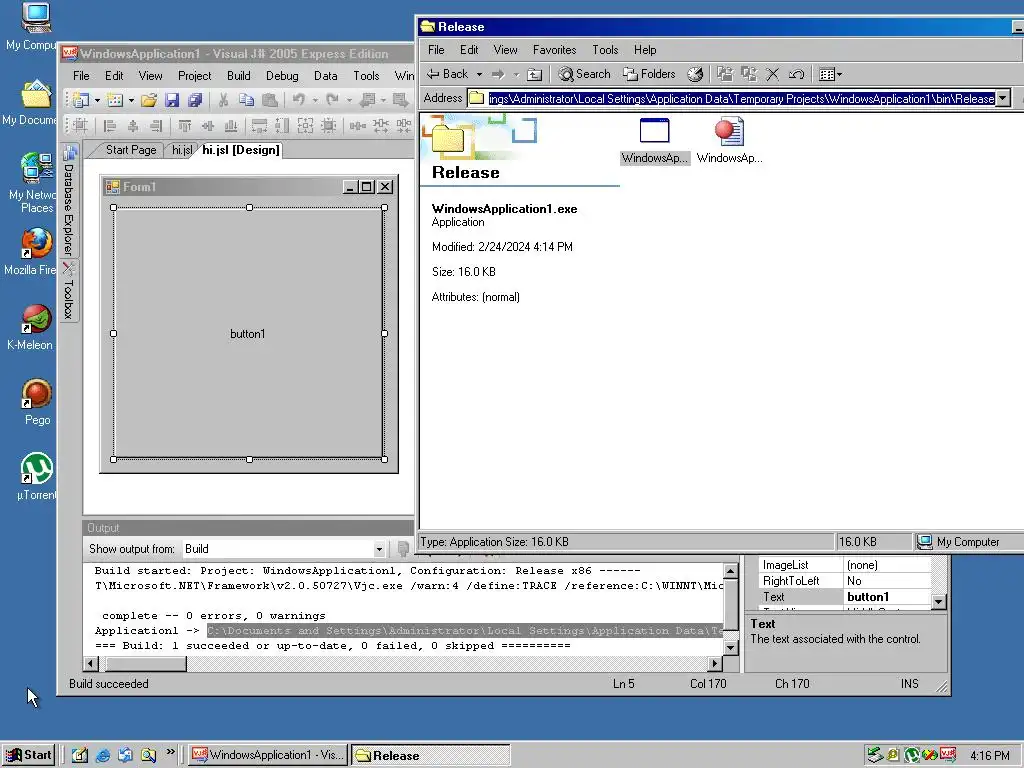The width and height of the screenshot is (1024, 768).
Task: Switch to WindowsApplication1 taskbar button
Action: 268,755
